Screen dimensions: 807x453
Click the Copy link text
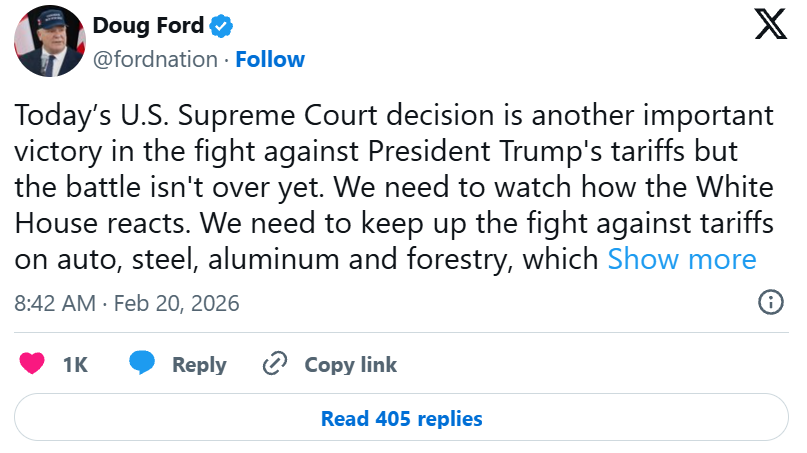(350, 365)
